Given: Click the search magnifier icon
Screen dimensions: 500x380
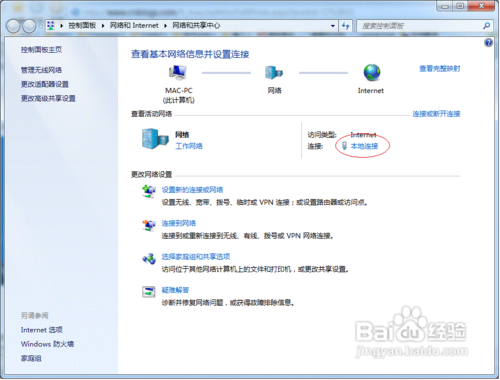Looking at the screenshot, I should coord(486,26).
